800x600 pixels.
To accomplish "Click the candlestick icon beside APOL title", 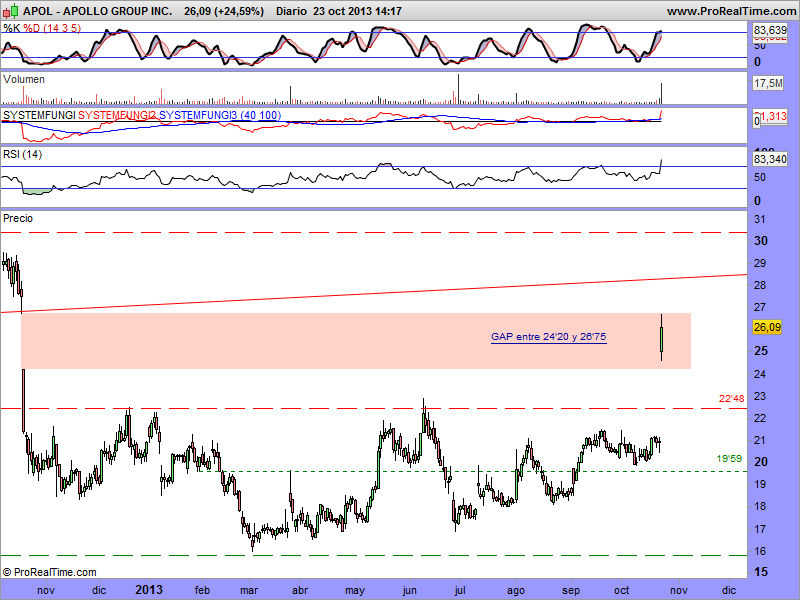I will pyautogui.click(x=11, y=10).
